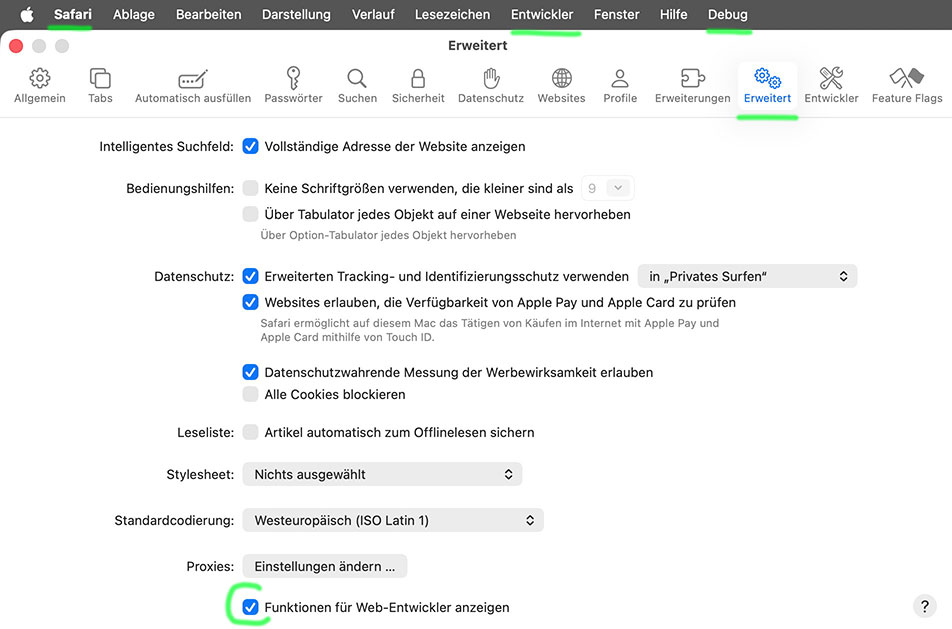The height and width of the screenshot is (629, 952).
Task: Uncheck Vollständige Adresse der Website anzeigen
Action: [x=250, y=146]
